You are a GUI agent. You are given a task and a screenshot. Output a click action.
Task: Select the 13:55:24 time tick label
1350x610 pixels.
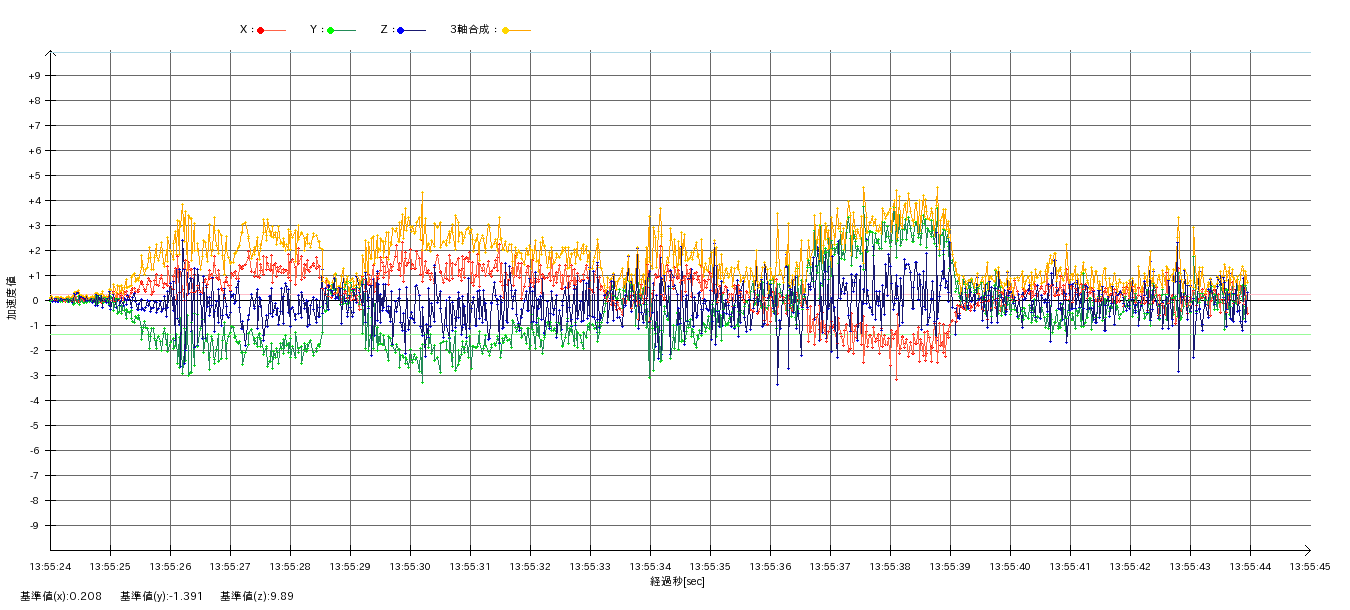coord(50,566)
